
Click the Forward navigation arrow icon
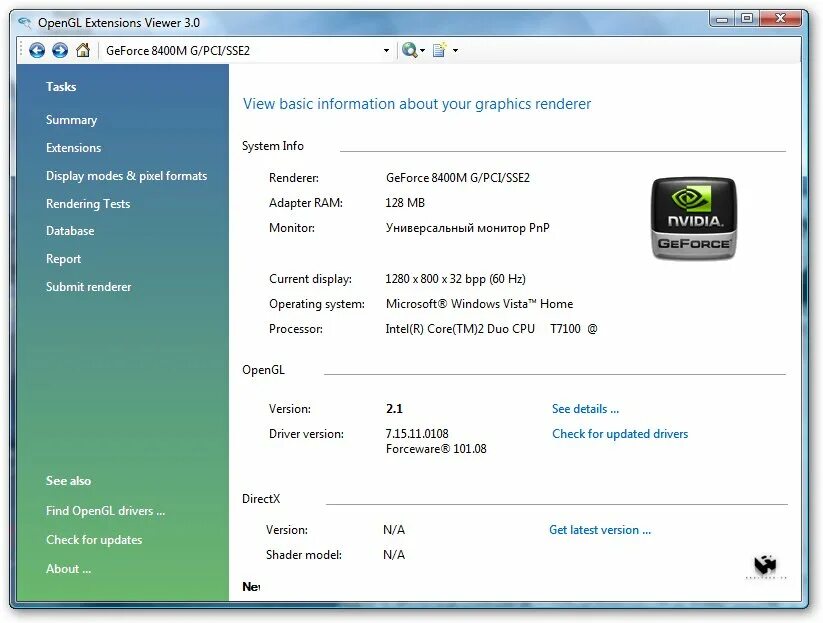[60, 50]
